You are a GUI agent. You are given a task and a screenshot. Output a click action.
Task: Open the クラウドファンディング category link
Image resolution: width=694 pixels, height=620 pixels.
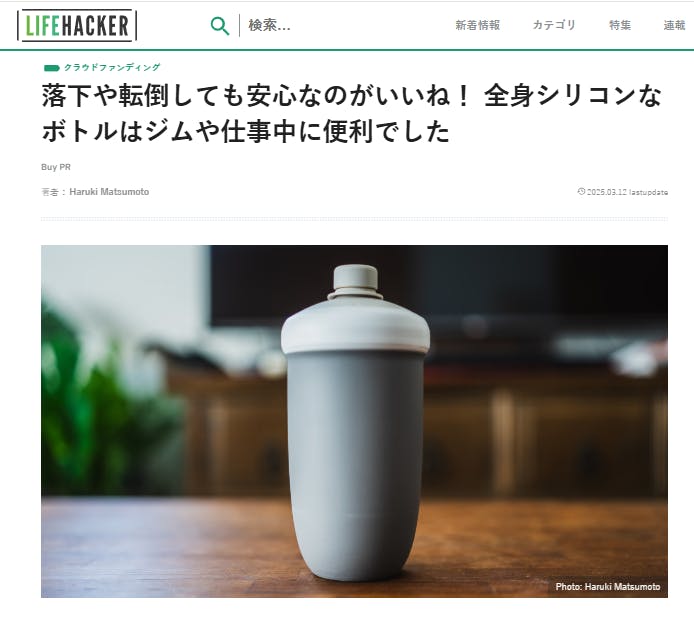(x=112, y=67)
